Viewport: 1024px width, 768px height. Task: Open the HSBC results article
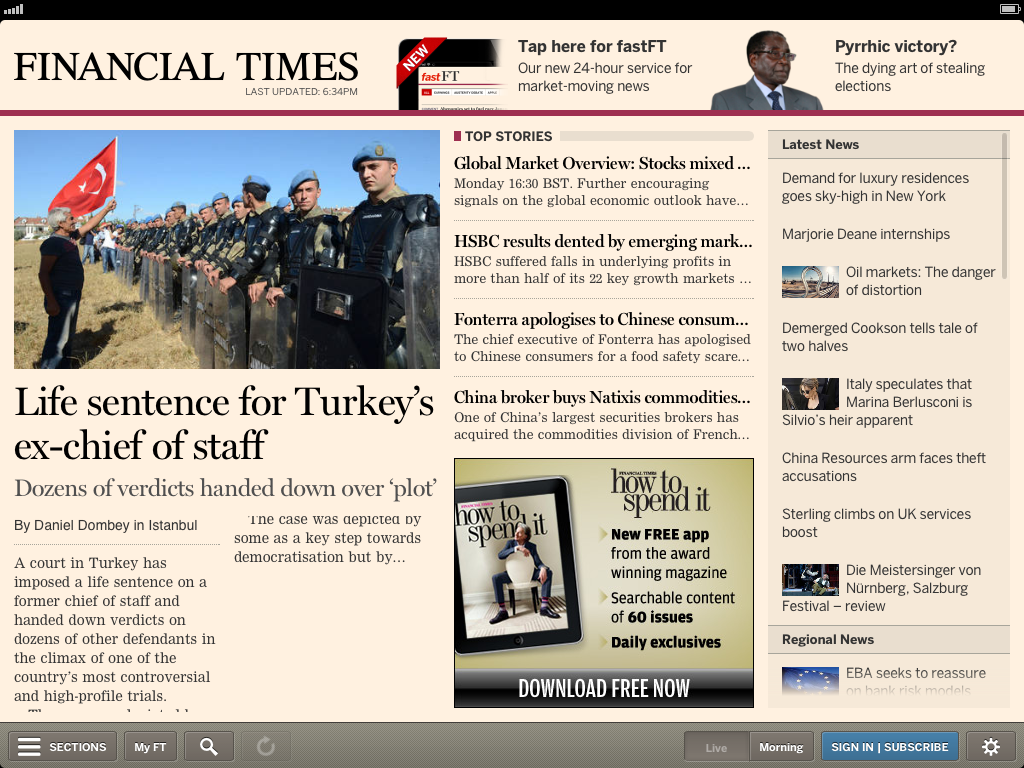pyautogui.click(x=601, y=241)
